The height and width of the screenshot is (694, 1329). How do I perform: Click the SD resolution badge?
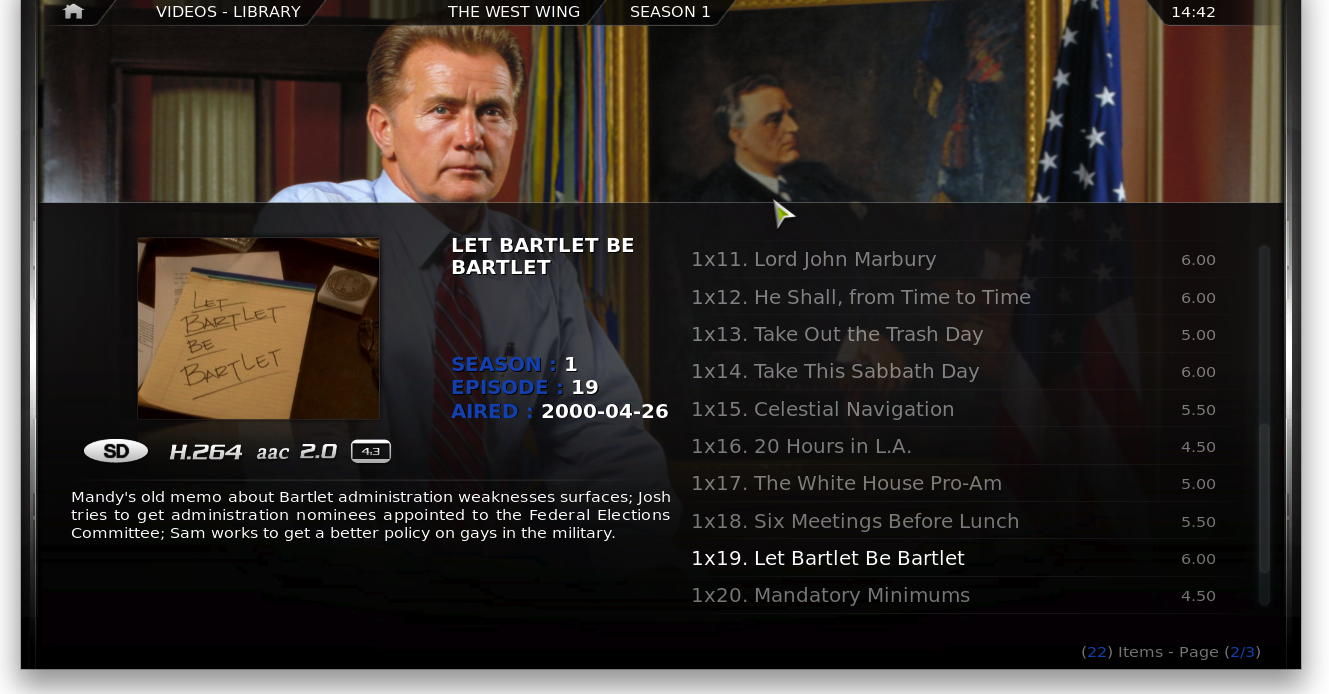116,451
